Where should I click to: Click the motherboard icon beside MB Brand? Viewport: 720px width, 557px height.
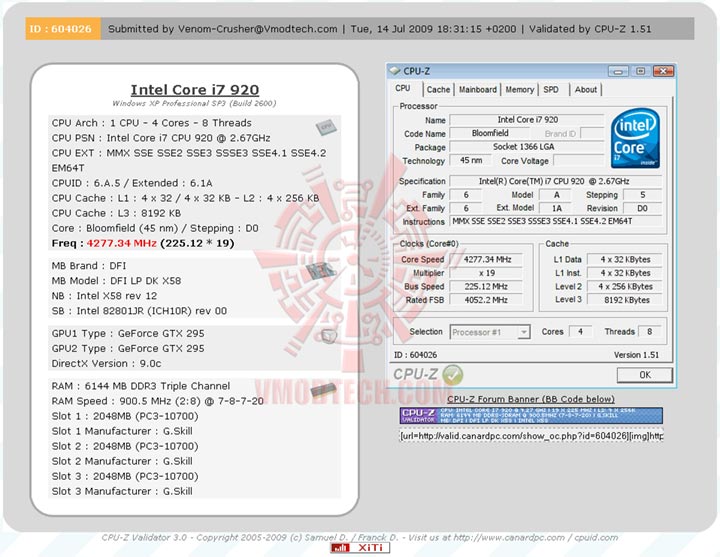coord(320,271)
